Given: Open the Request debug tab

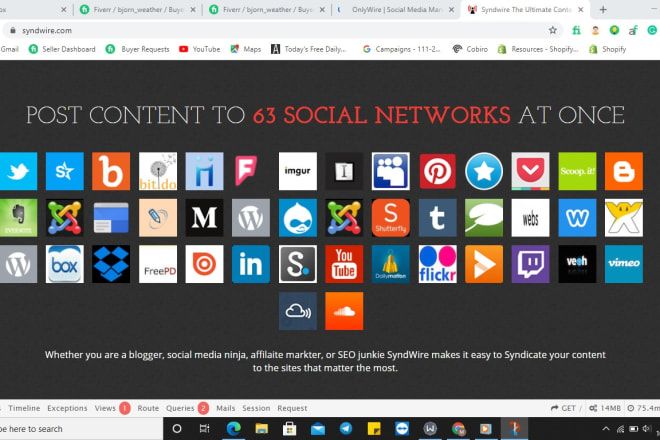Looking at the screenshot, I should tap(292, 408).
